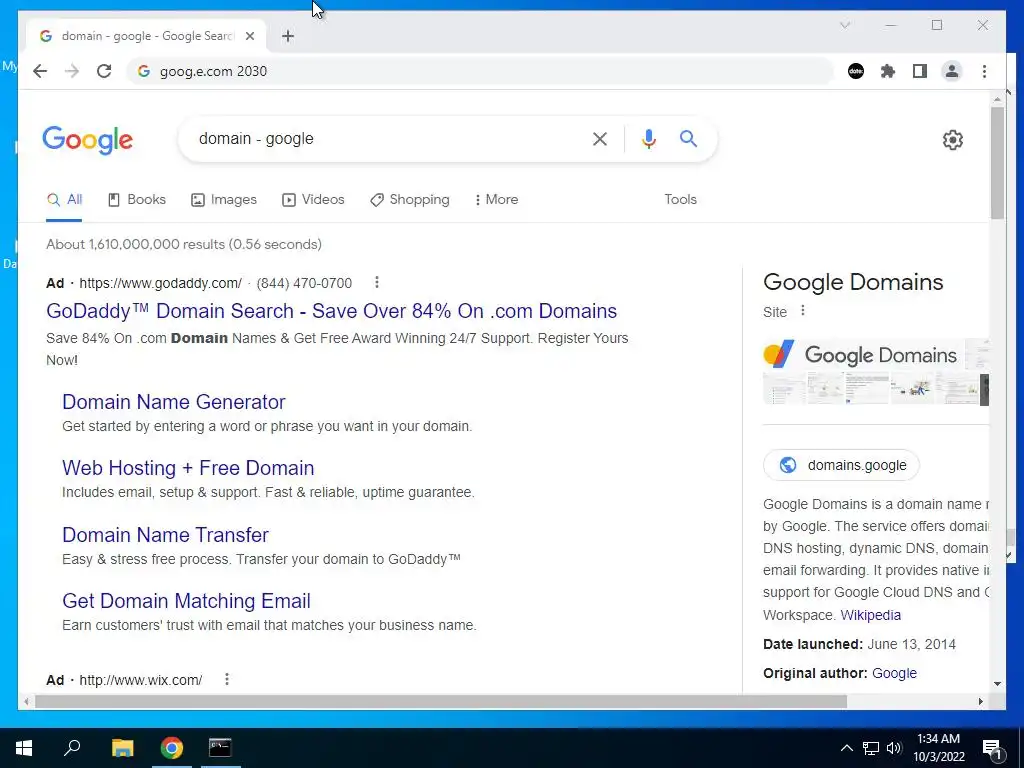
Task: Go back with the browser back arrow
Action: pos(40,71)
